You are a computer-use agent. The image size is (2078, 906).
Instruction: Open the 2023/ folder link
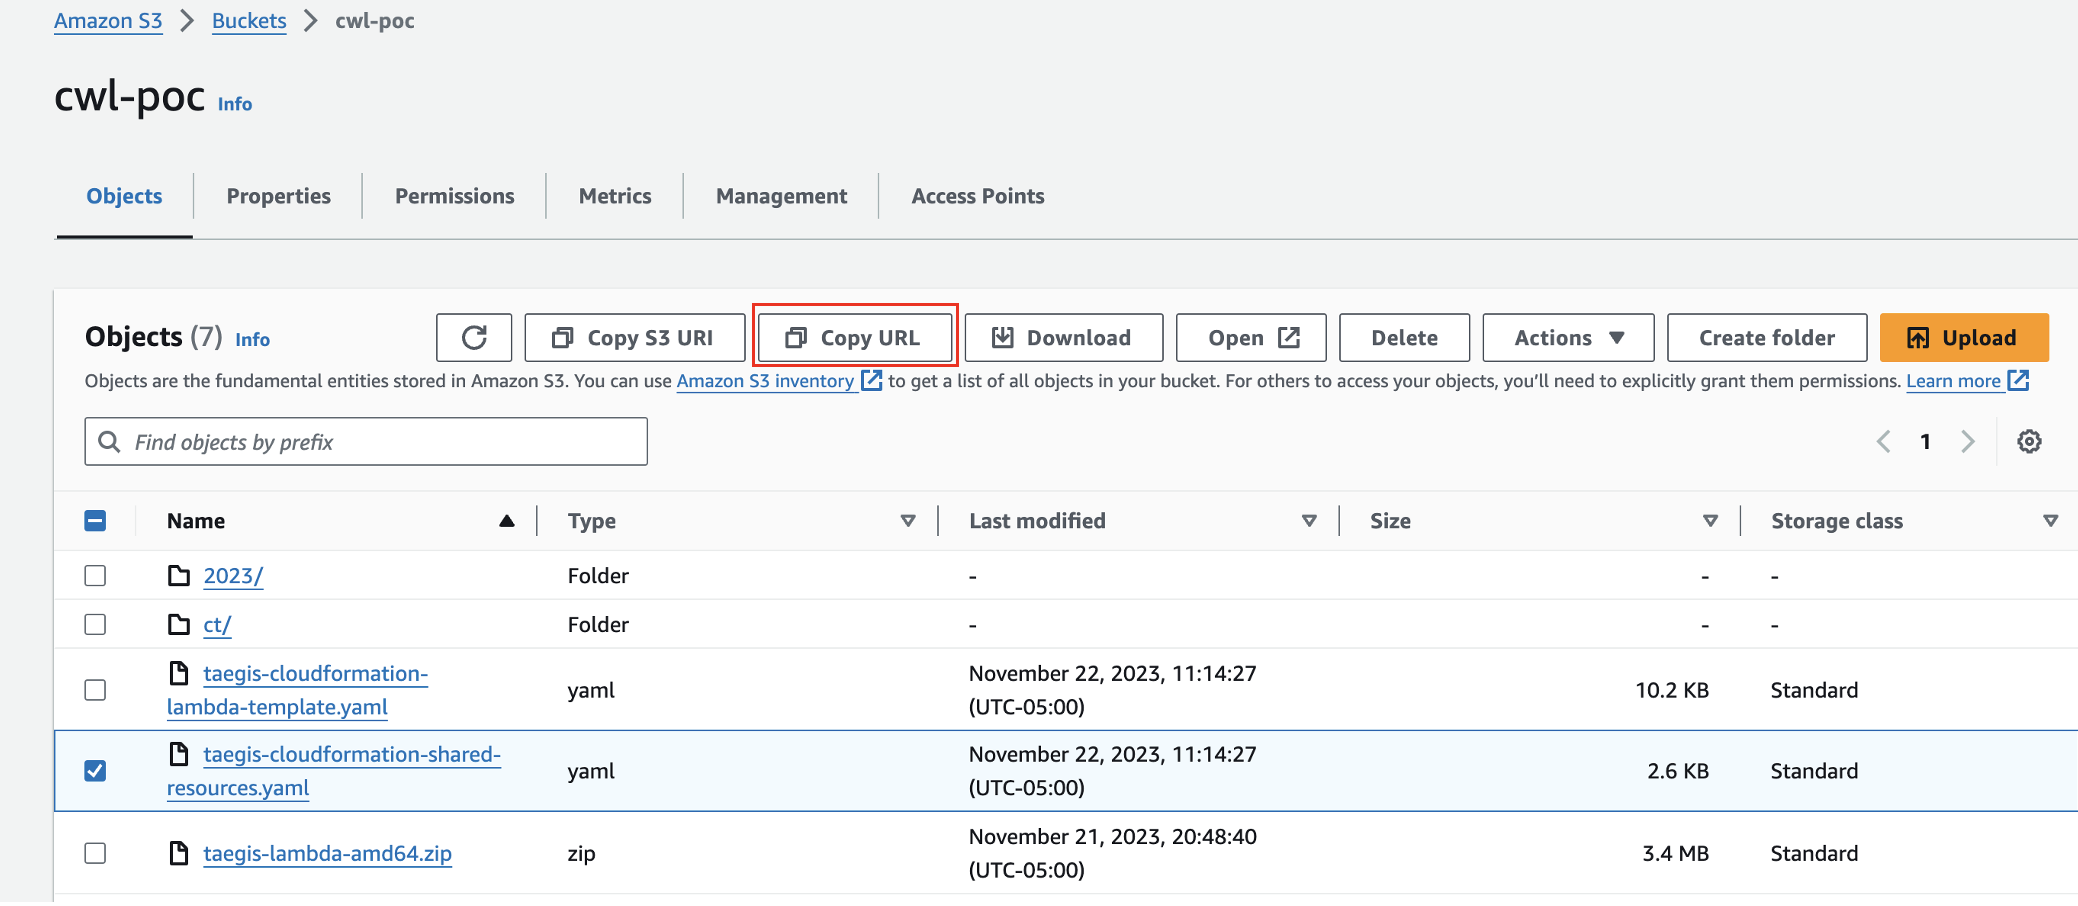[233, 576]
